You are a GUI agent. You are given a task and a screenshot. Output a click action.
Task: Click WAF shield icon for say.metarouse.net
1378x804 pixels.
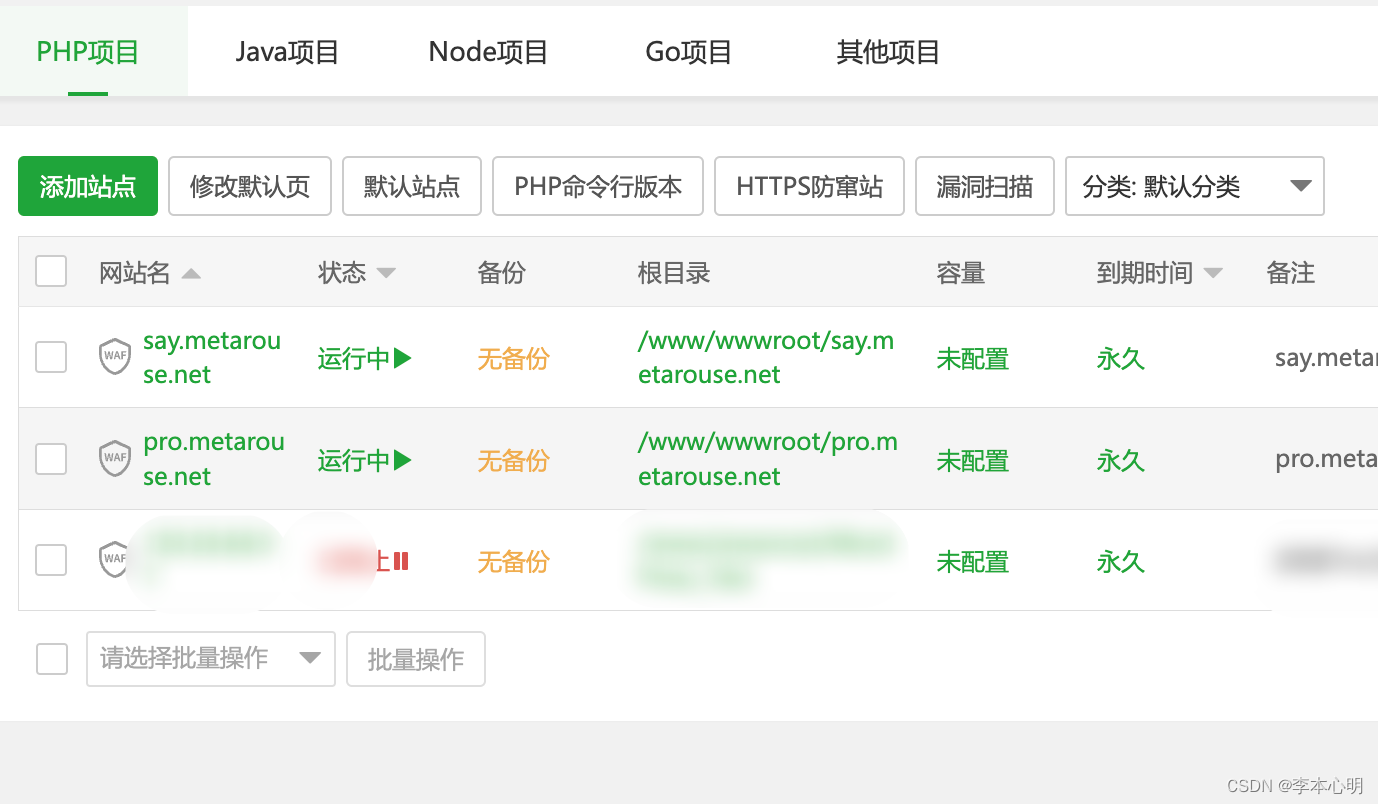pos(115,357)
